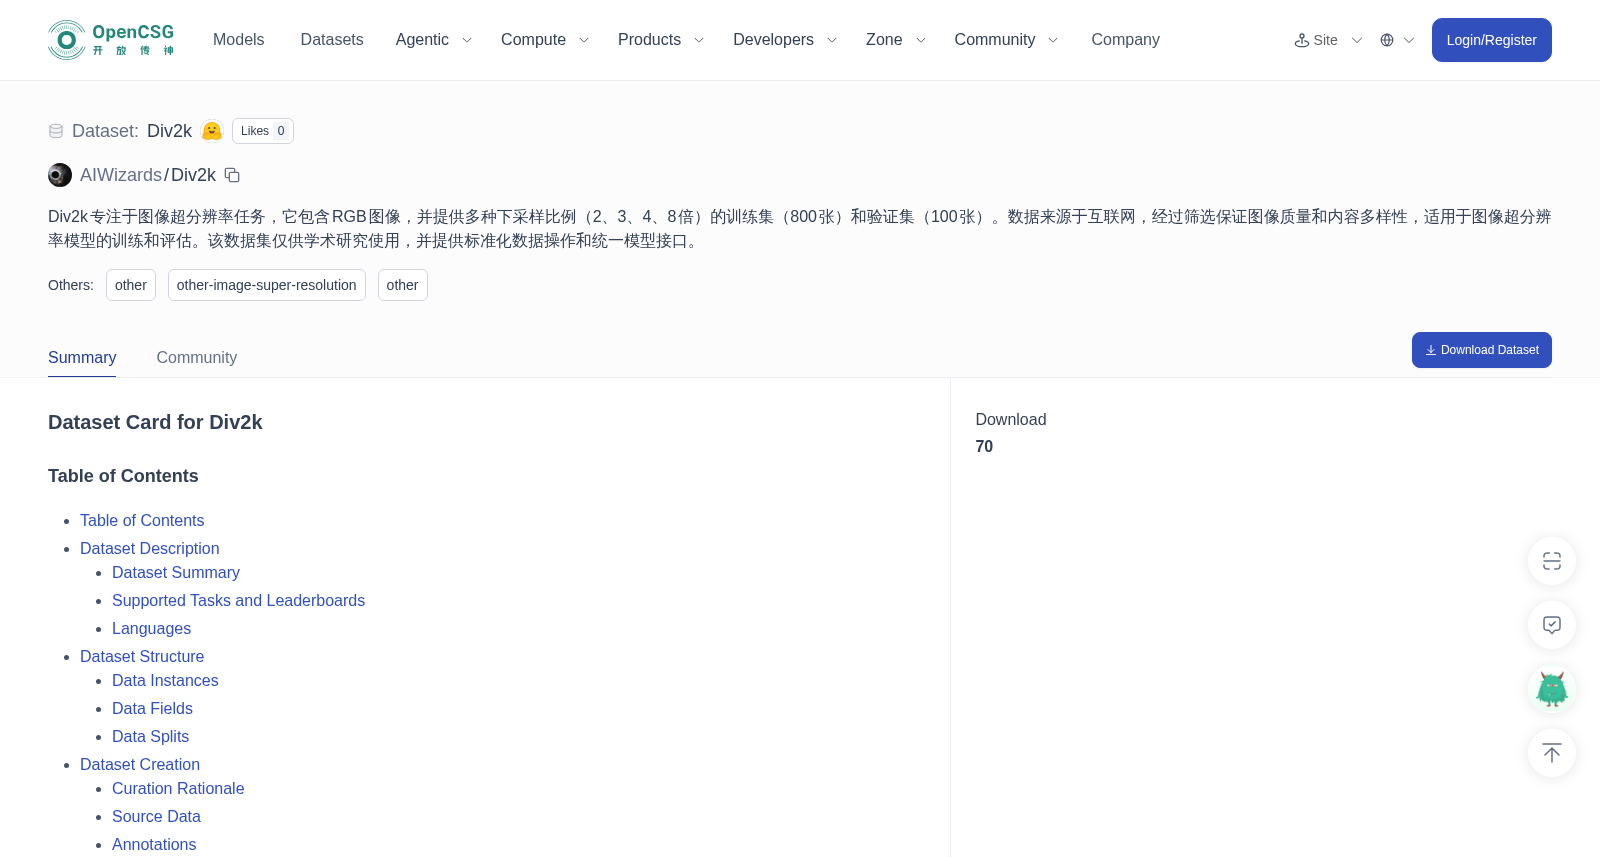Click the Likes 0 button

(x=263, y=131)
